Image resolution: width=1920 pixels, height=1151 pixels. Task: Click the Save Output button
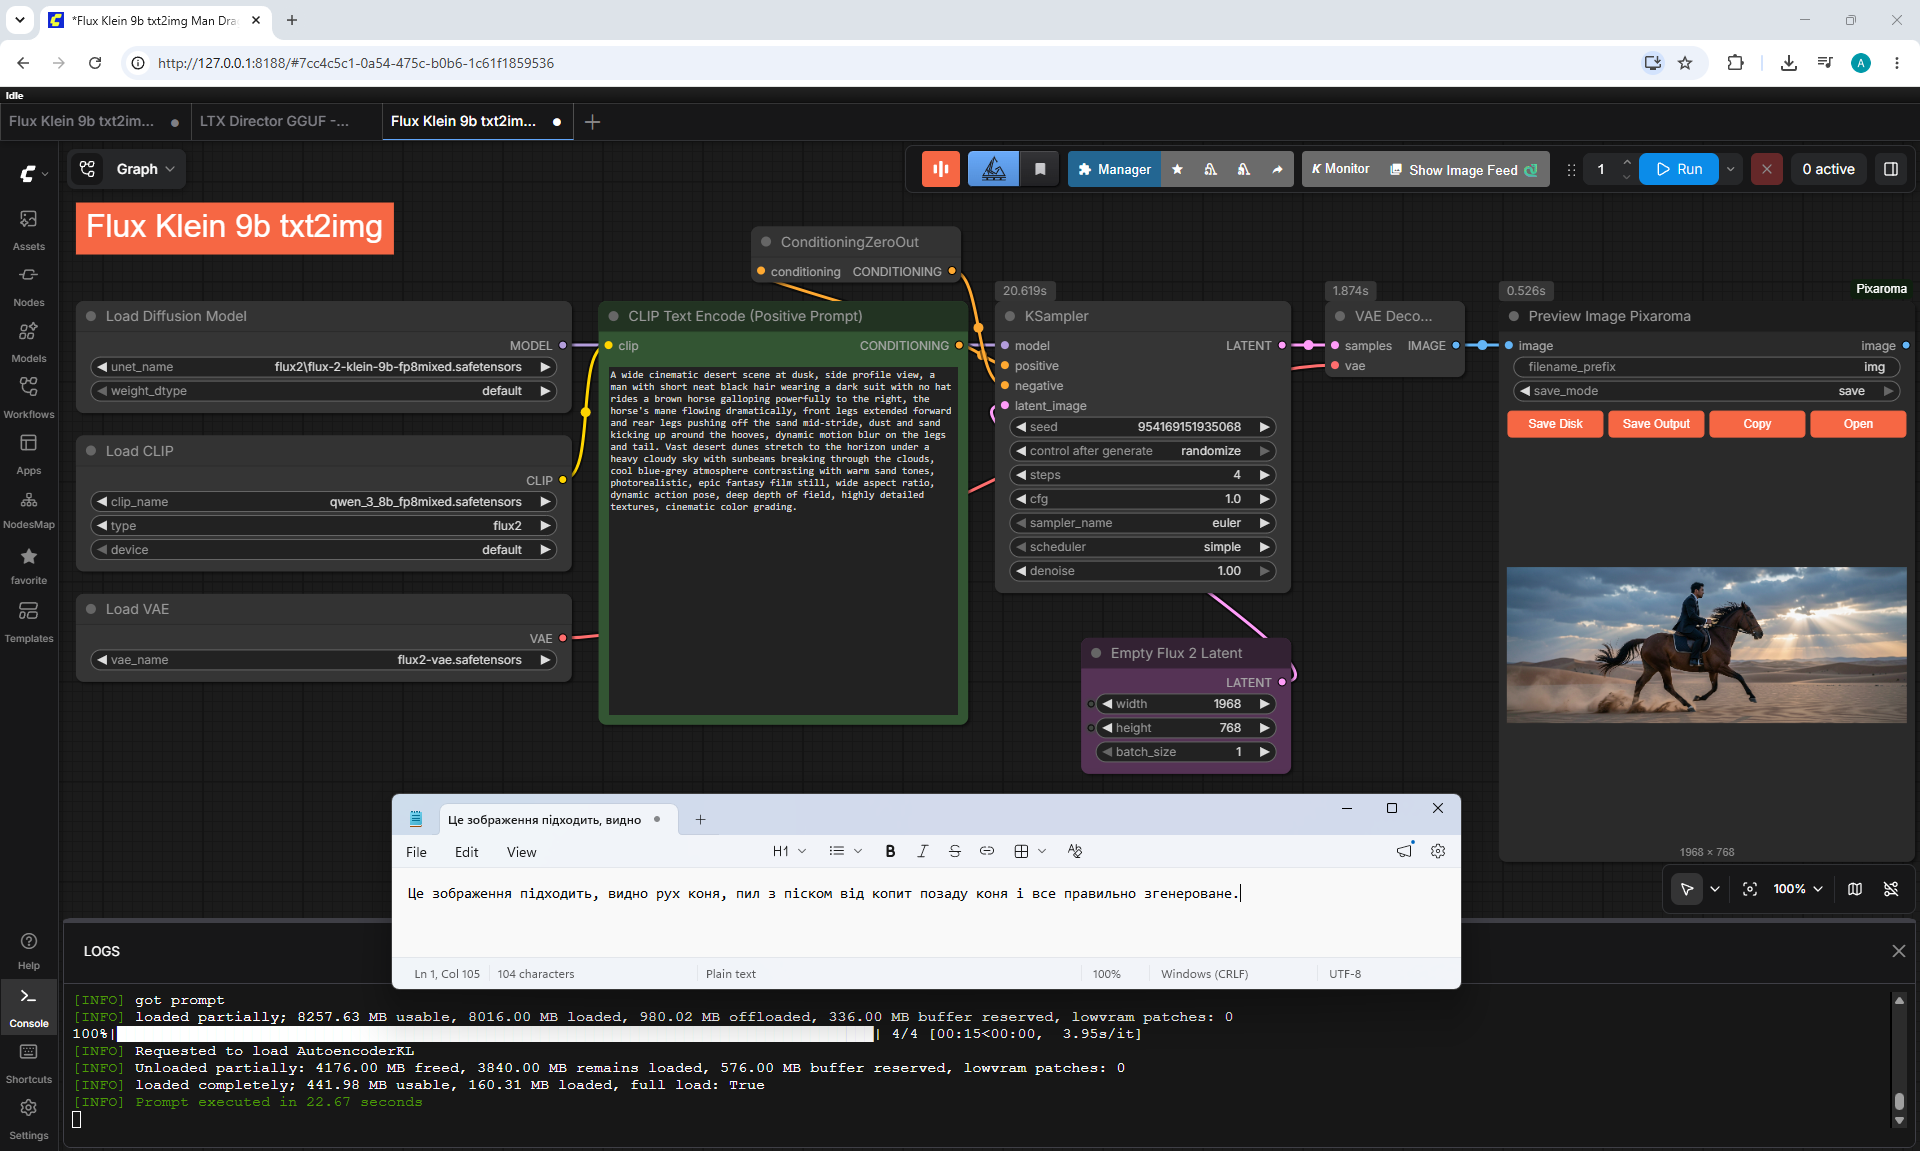pos(1656,424)
